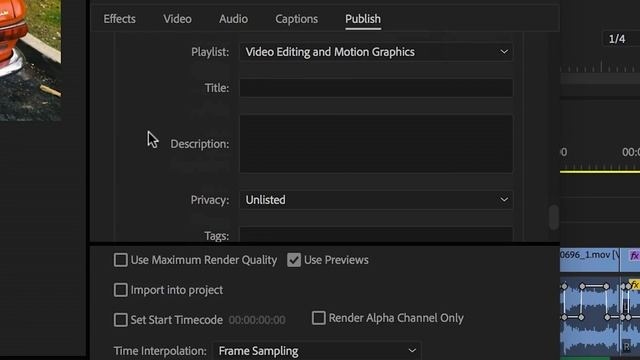This screenshot has width=640, height=360.
Task: Click the Tags input field
Action: pyautogui.click(x=376, y=235)
